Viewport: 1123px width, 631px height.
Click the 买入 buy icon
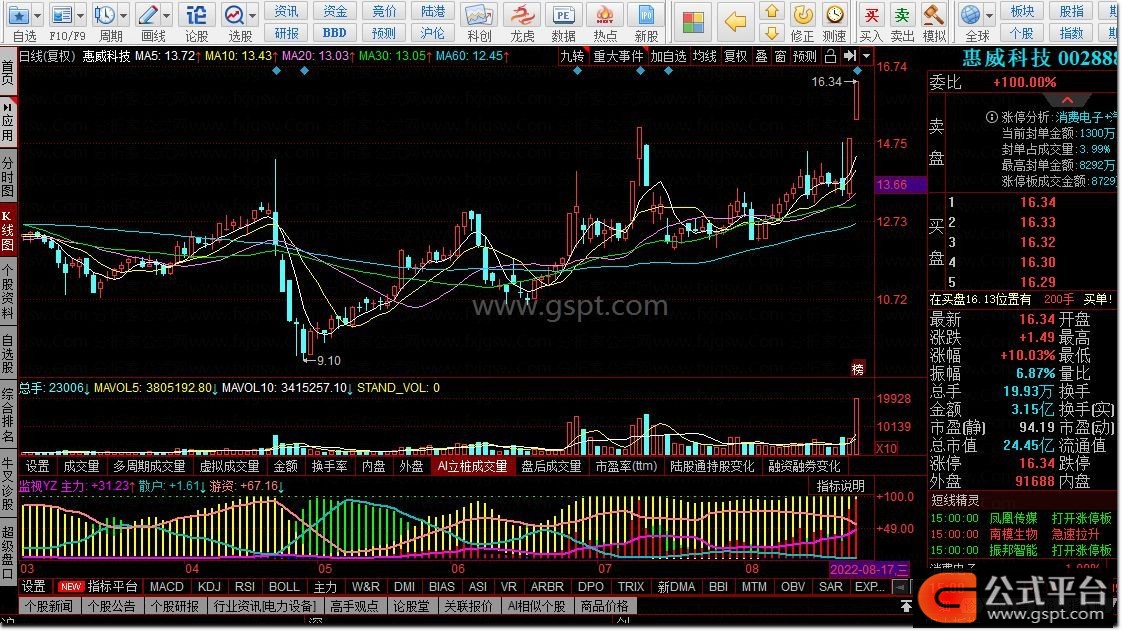click(871, 15)
